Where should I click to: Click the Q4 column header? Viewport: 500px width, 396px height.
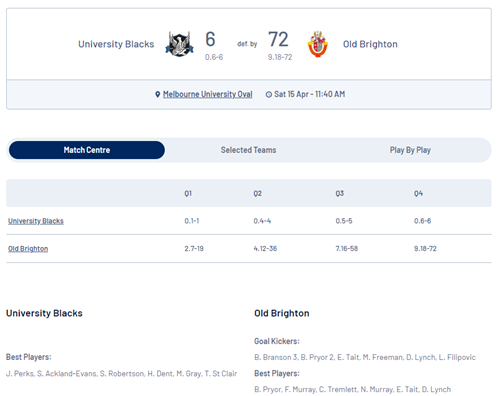[x=418, y=193]
